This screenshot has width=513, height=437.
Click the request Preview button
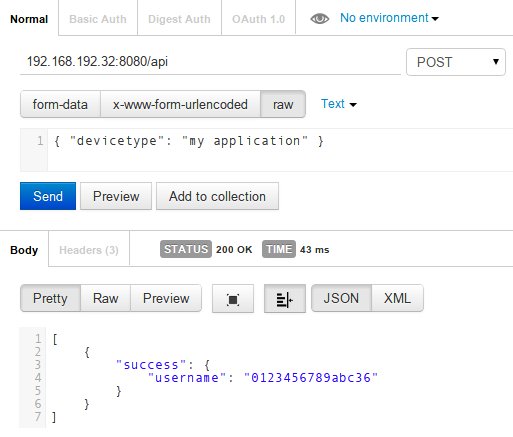pos(116,196)
